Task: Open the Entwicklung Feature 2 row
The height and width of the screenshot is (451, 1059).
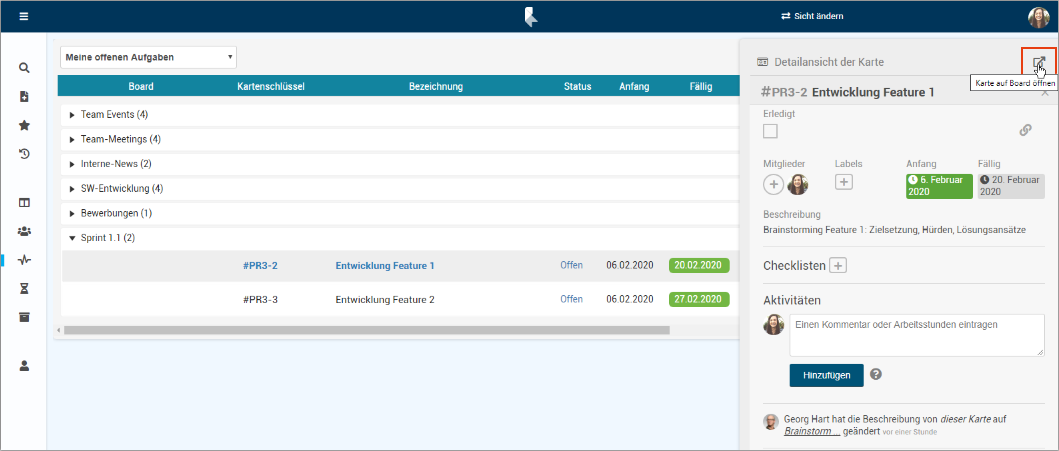Action: click(x=385, y=299)
